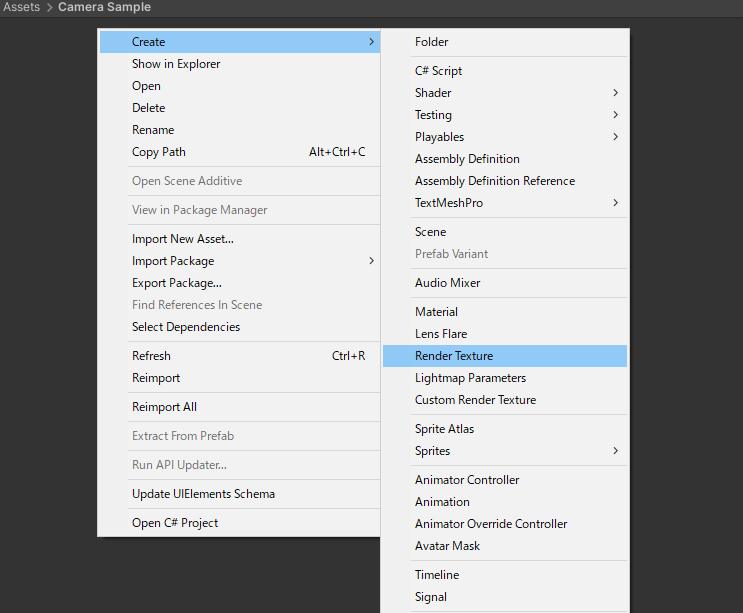Screen dimensions: 743x613
Task: Refresh the assets via Refresh entry
Action: pyautogui.click(x=240, y=356)
